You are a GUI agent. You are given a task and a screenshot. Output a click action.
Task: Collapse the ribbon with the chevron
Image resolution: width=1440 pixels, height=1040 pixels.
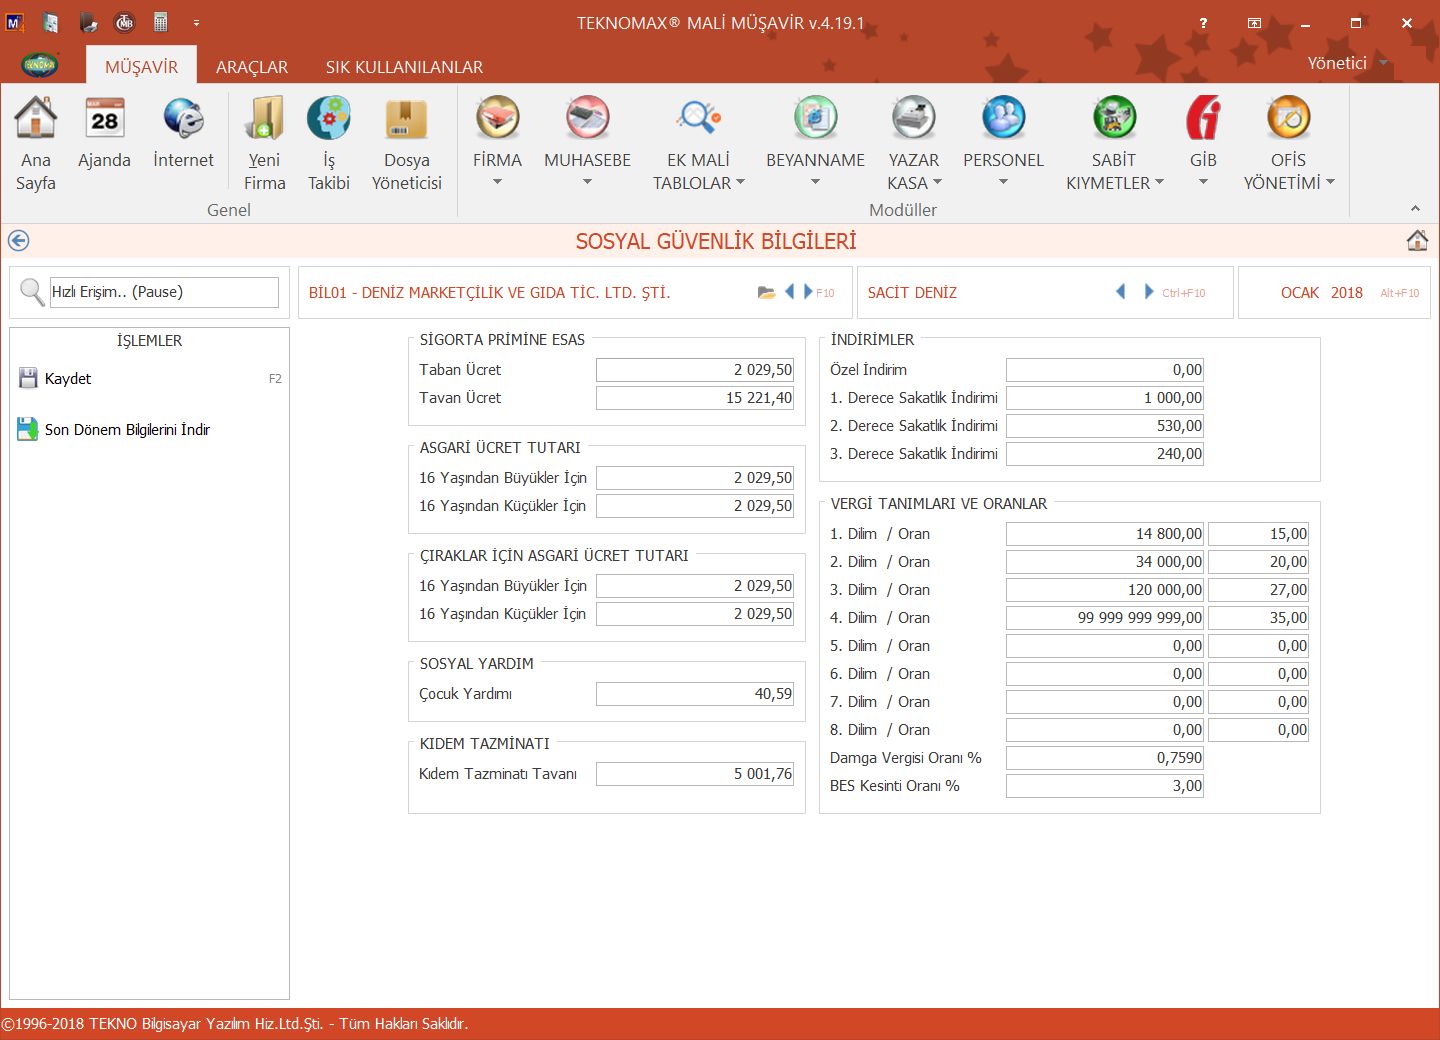(1415, 209)
